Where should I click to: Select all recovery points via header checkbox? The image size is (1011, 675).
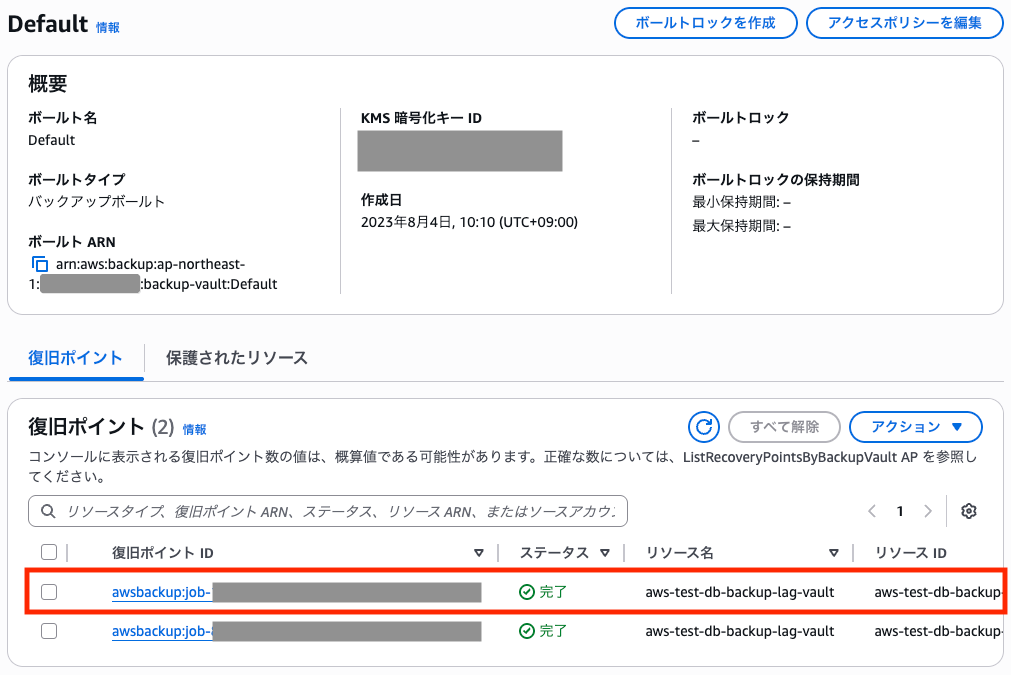pos(49,552)
